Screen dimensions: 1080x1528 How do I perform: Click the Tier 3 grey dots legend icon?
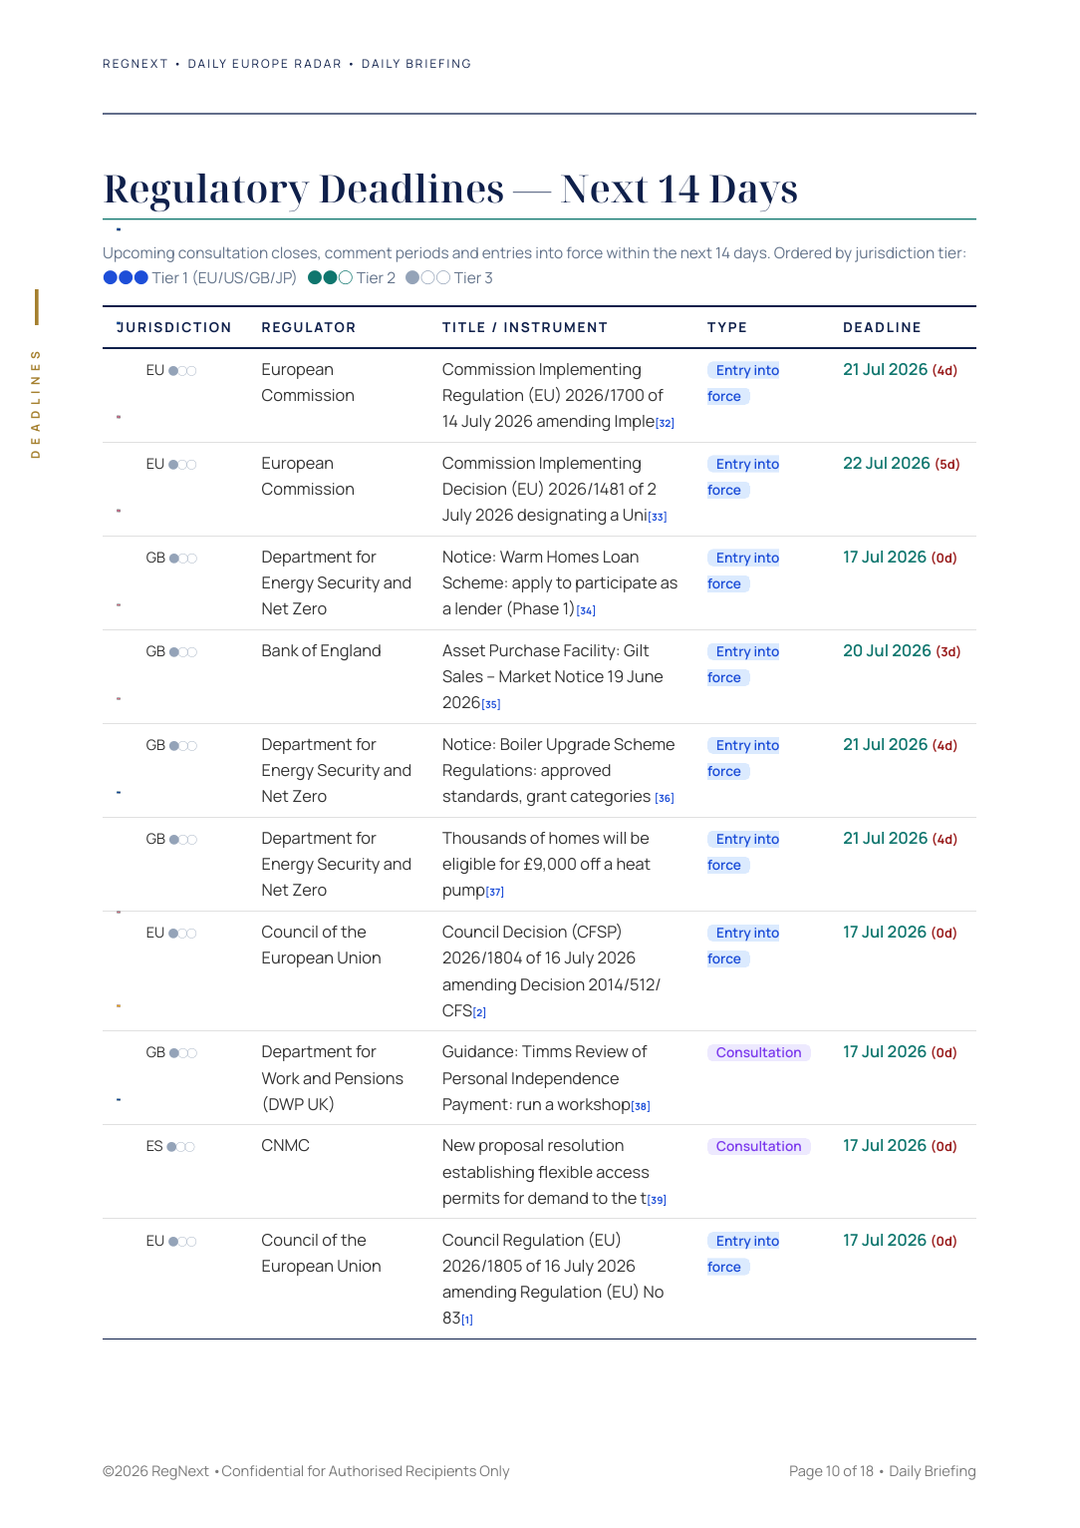[x=428, y=278]
